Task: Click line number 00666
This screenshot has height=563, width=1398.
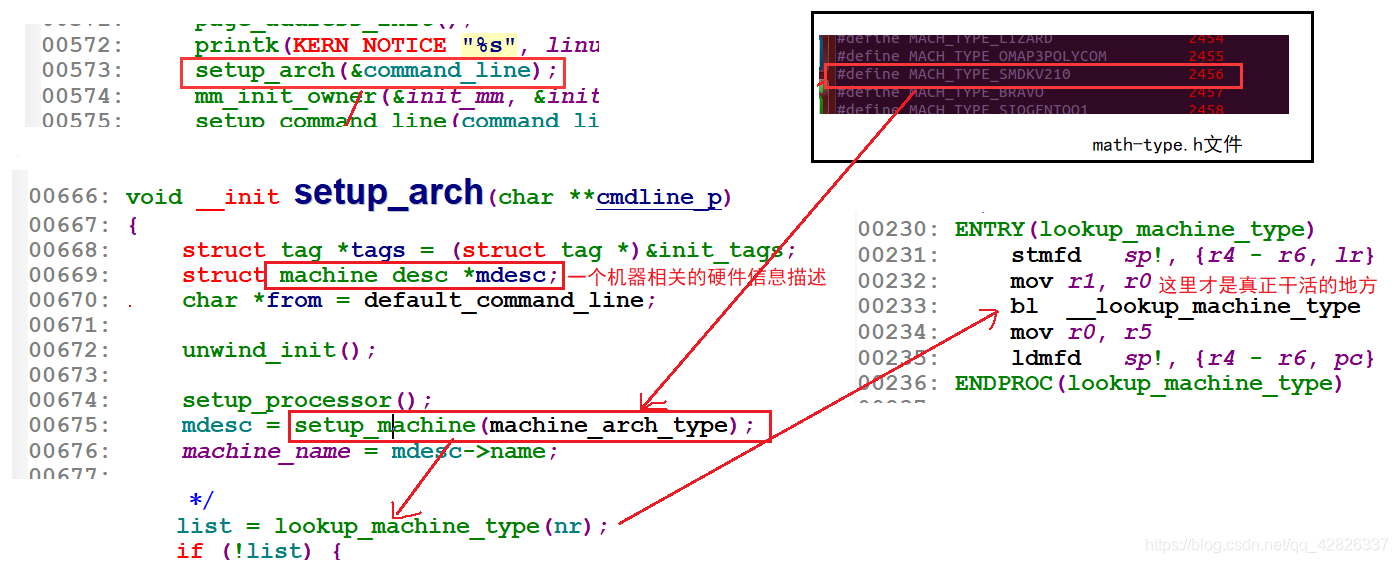Action: click(x=70, y=197)
